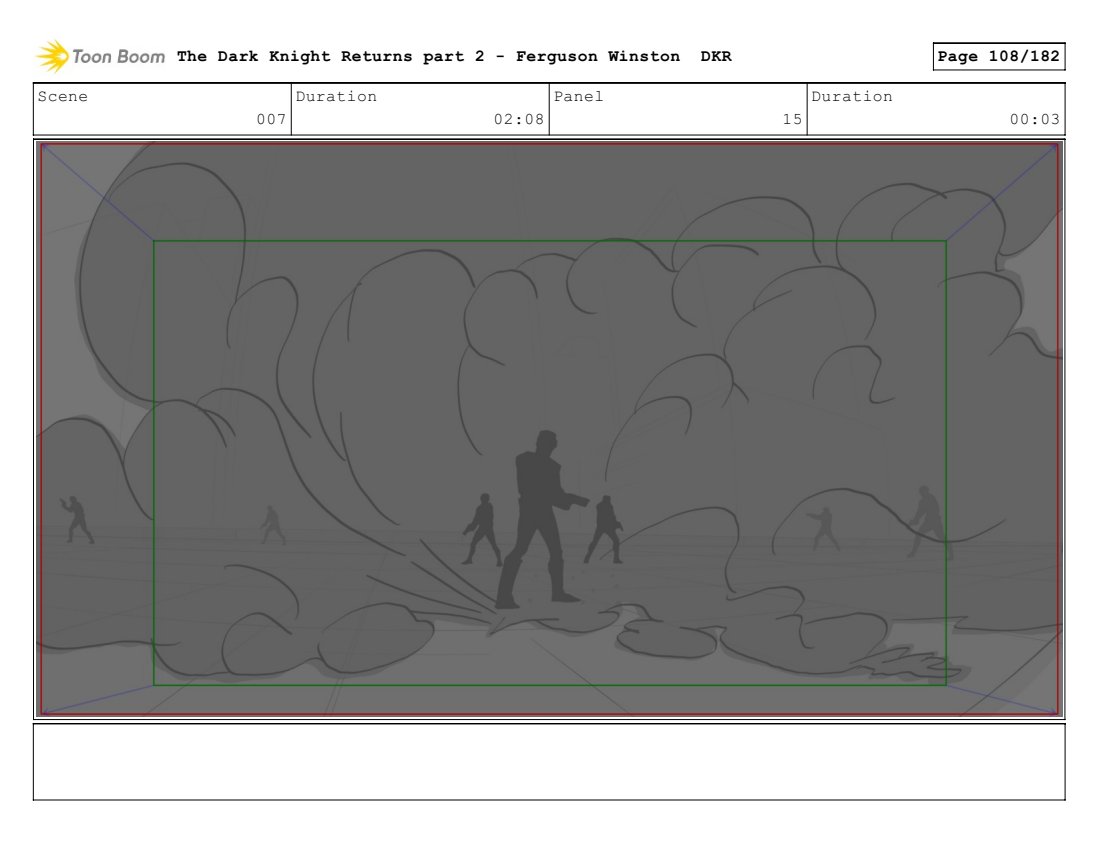Click the 'Page 108/182' box
The width and height of the screenshot is (1100, 850).
(999, 57)
